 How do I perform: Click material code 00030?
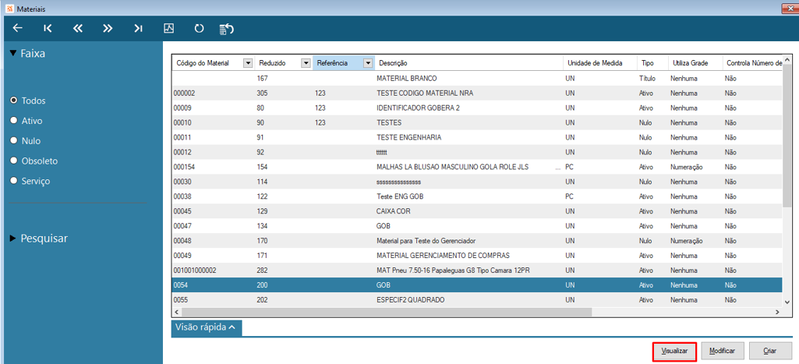(182, 181)
